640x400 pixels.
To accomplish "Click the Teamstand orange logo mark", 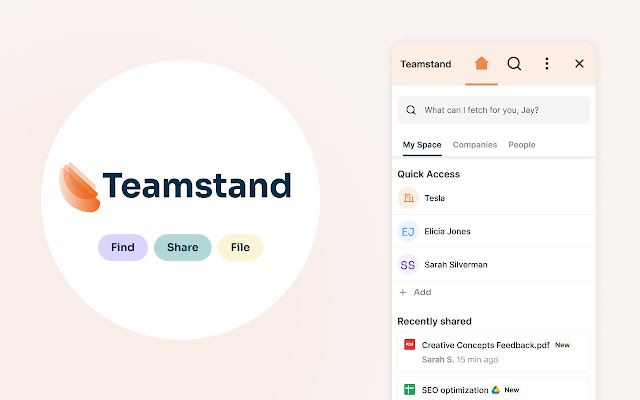I will click(x=79, y=187).
